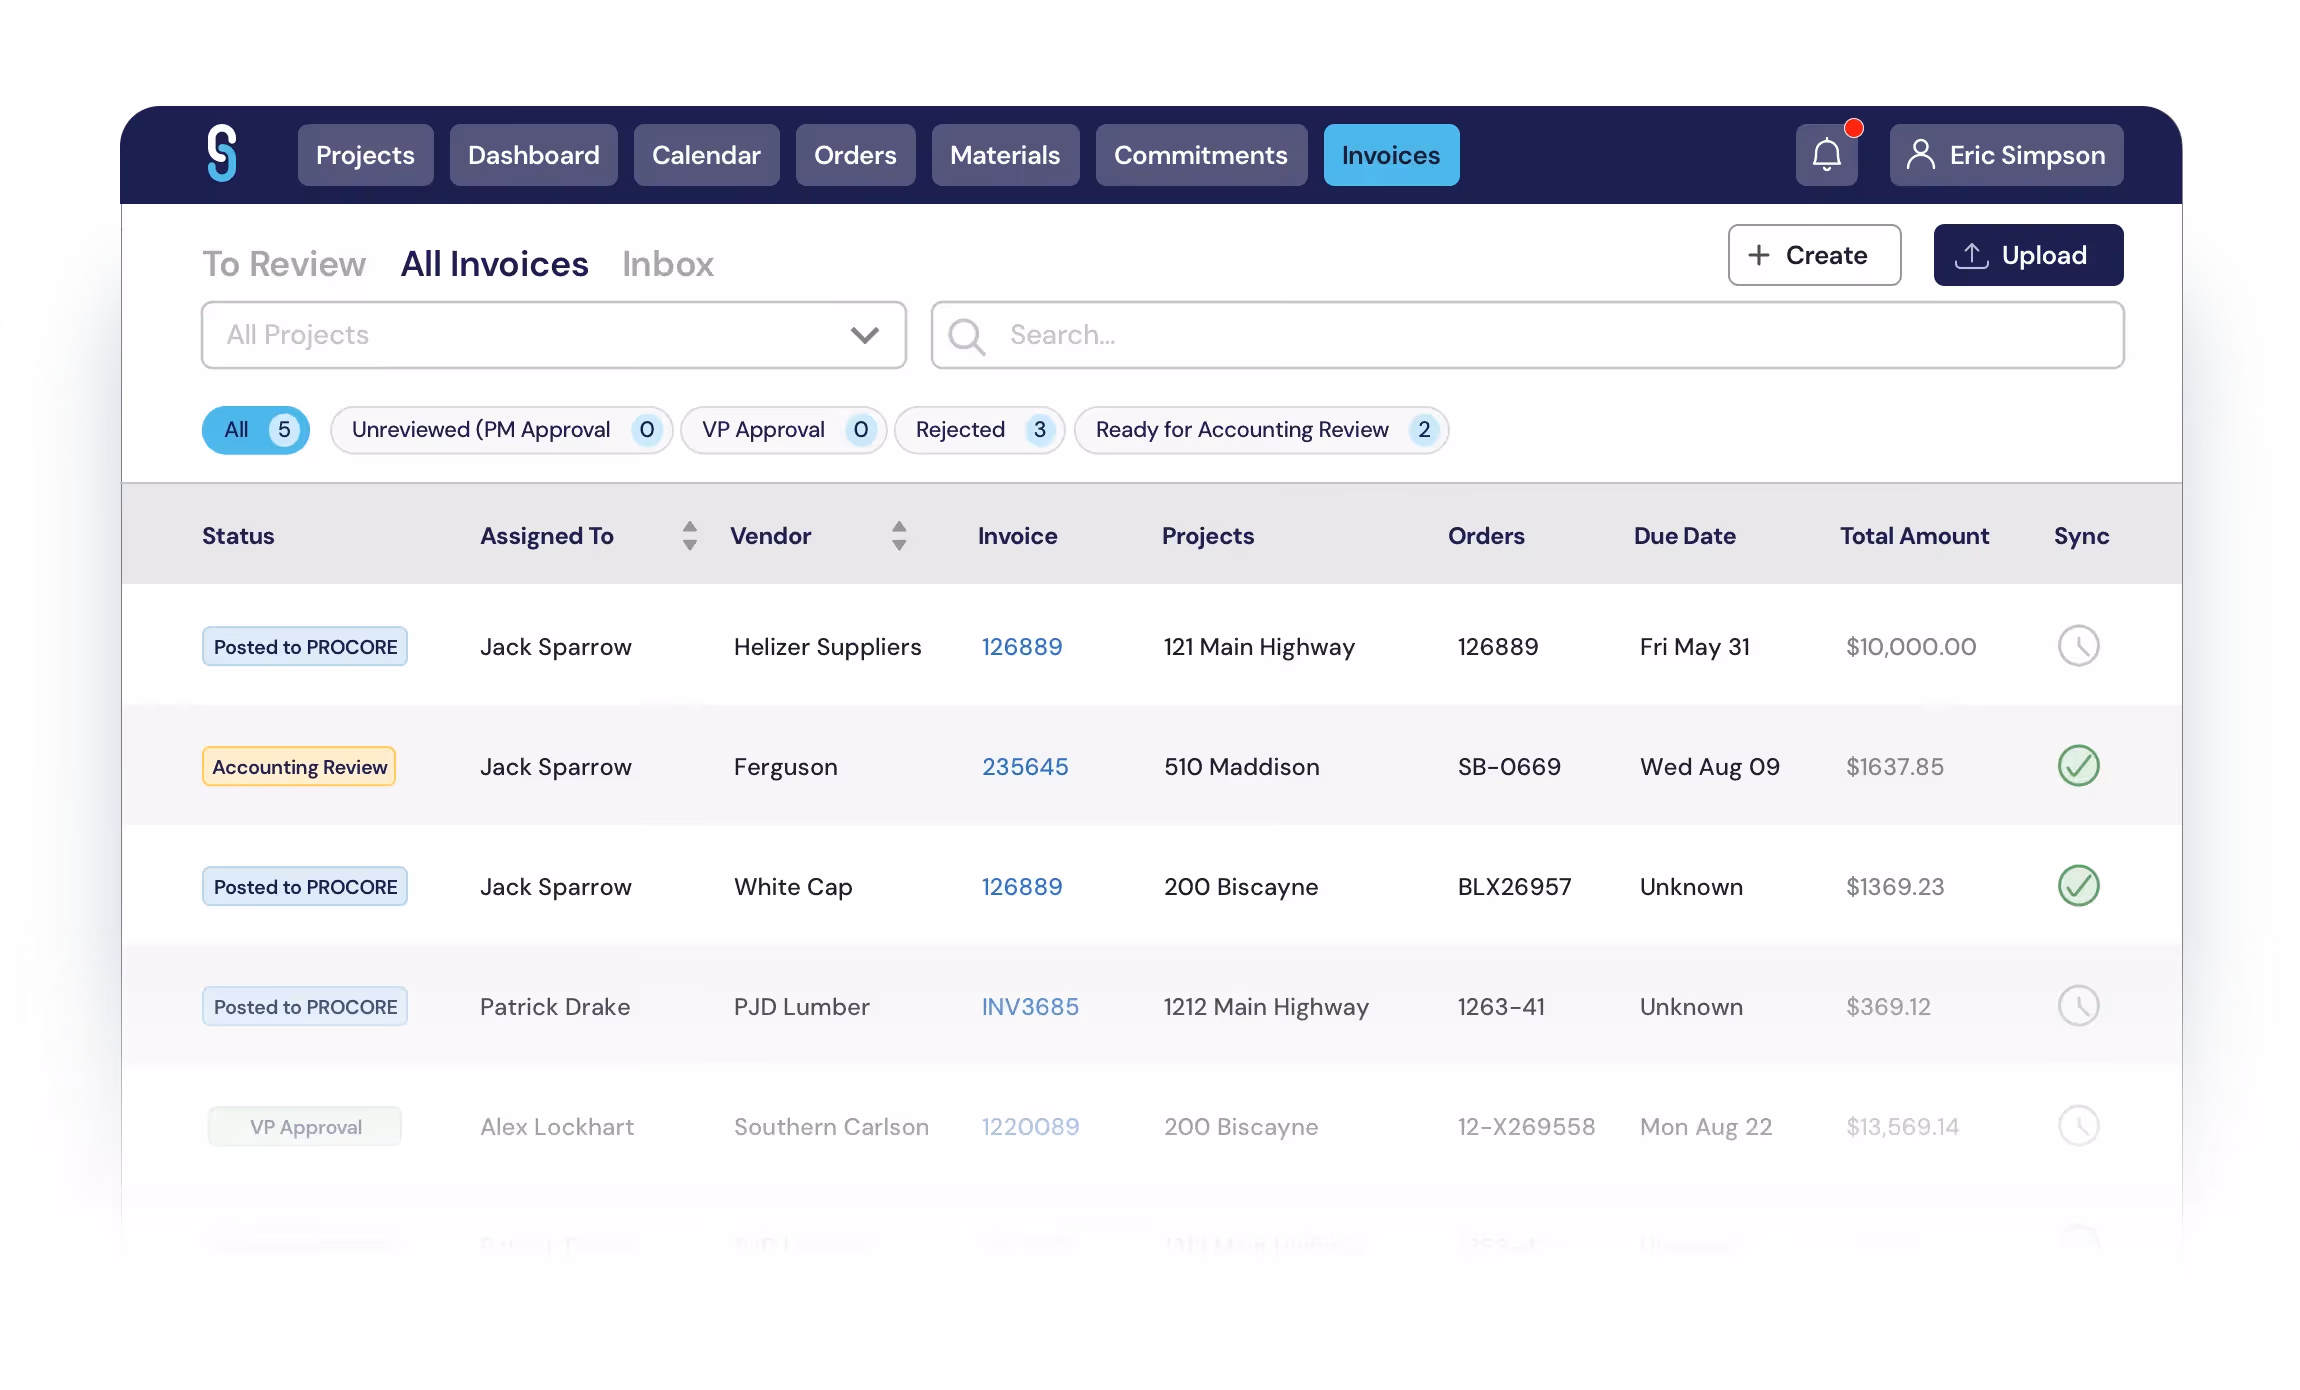The height and width of the screenshot is (1390, 2300).
Task: Click the search magnifier icon
Action: [966, 336]
